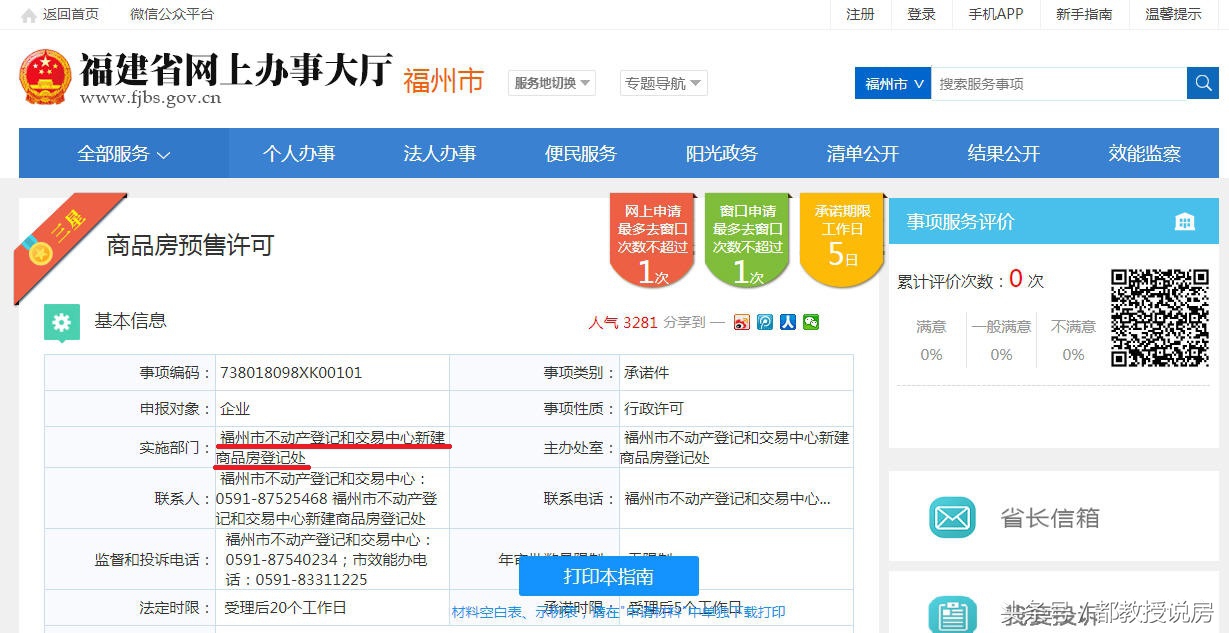Image resolution: width=1229 pixels, height=633 pixels.
Task: Open 微信公众平台 from the top bar
Action: point(172,14)
